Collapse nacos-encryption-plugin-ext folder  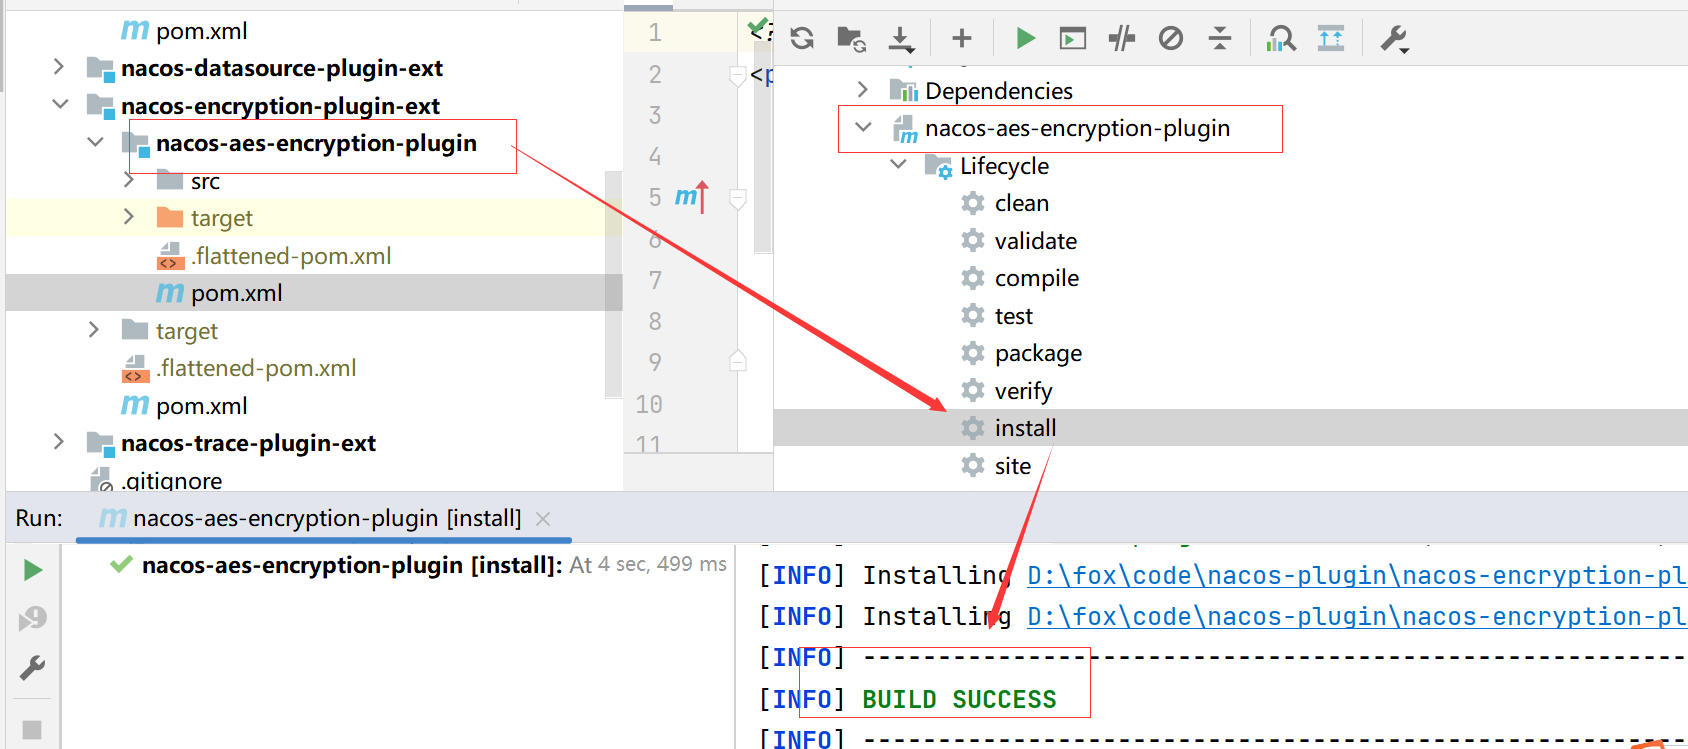point(60,104)
